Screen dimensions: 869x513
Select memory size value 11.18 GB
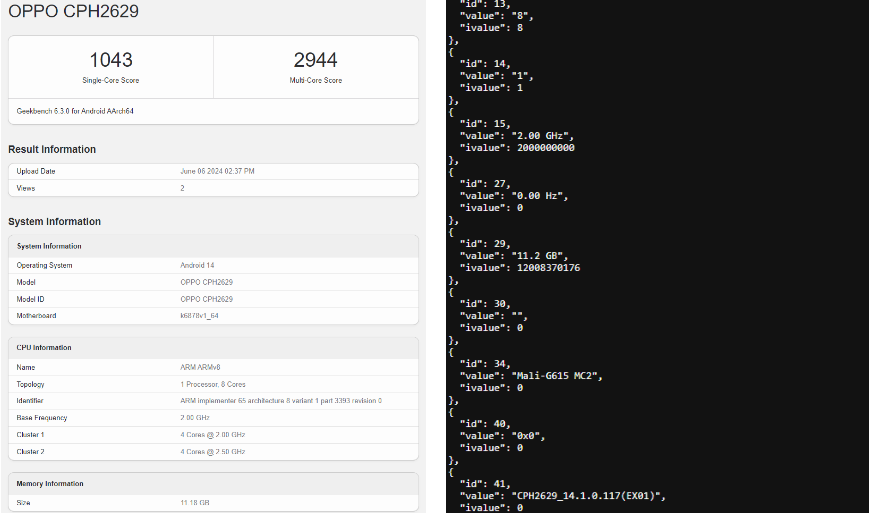[x=195, y=503]
